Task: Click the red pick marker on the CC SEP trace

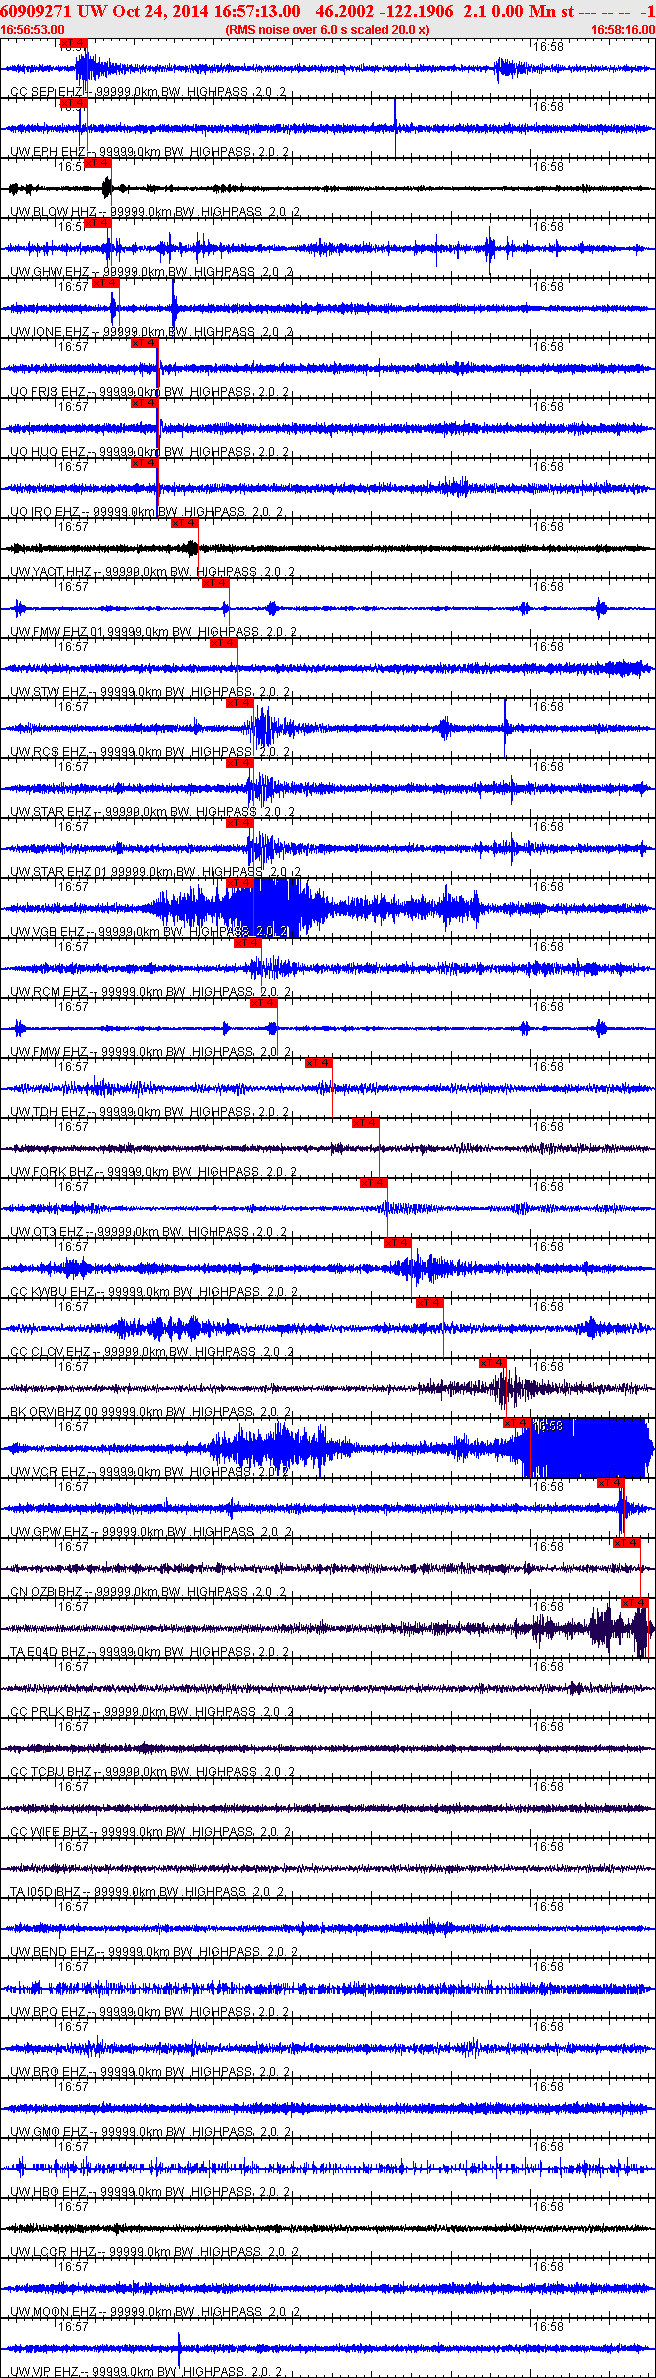Action: coord(74,43)
